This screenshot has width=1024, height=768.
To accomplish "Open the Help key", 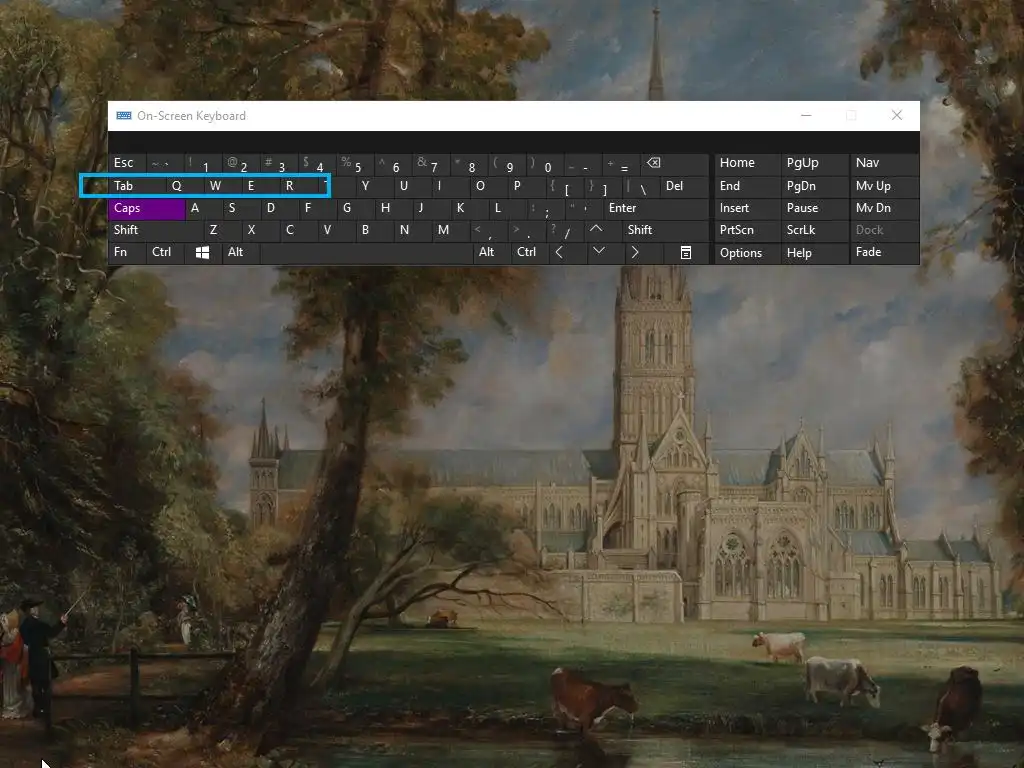I will (x=814, y=253).
